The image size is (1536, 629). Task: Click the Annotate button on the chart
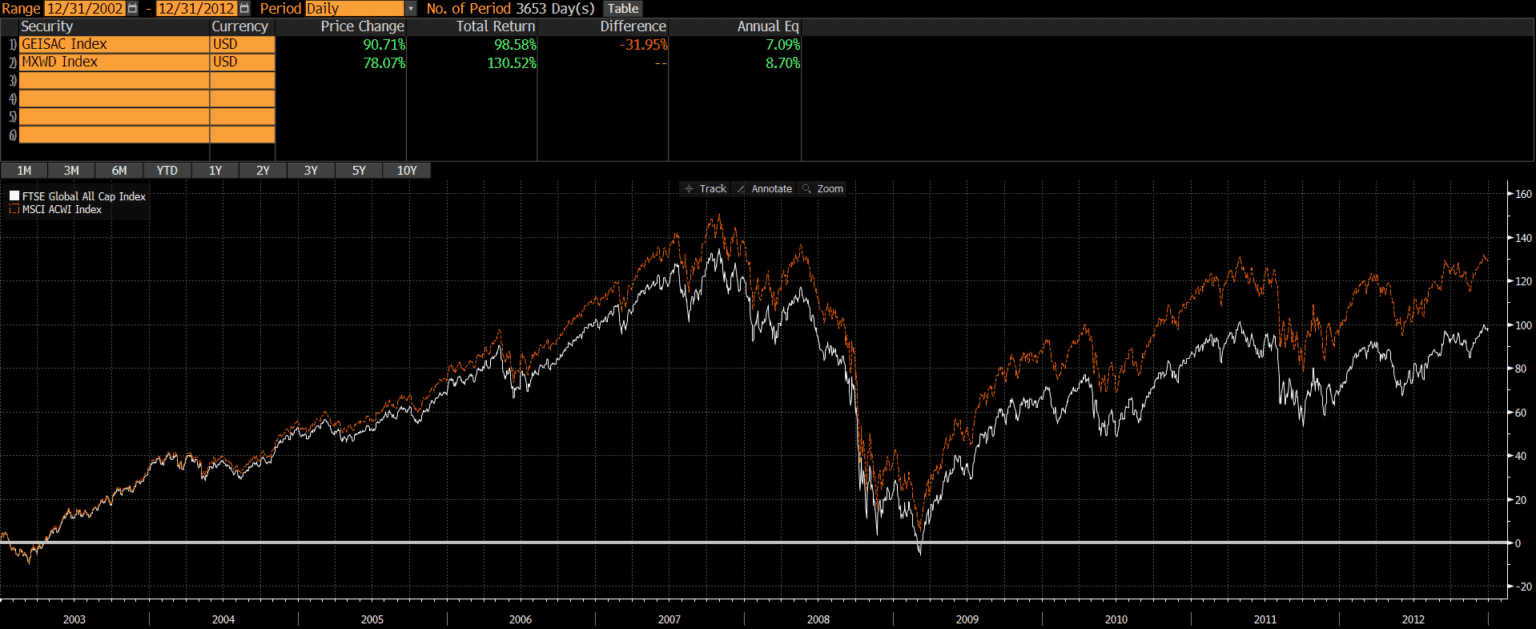click(x=764, y=188)
